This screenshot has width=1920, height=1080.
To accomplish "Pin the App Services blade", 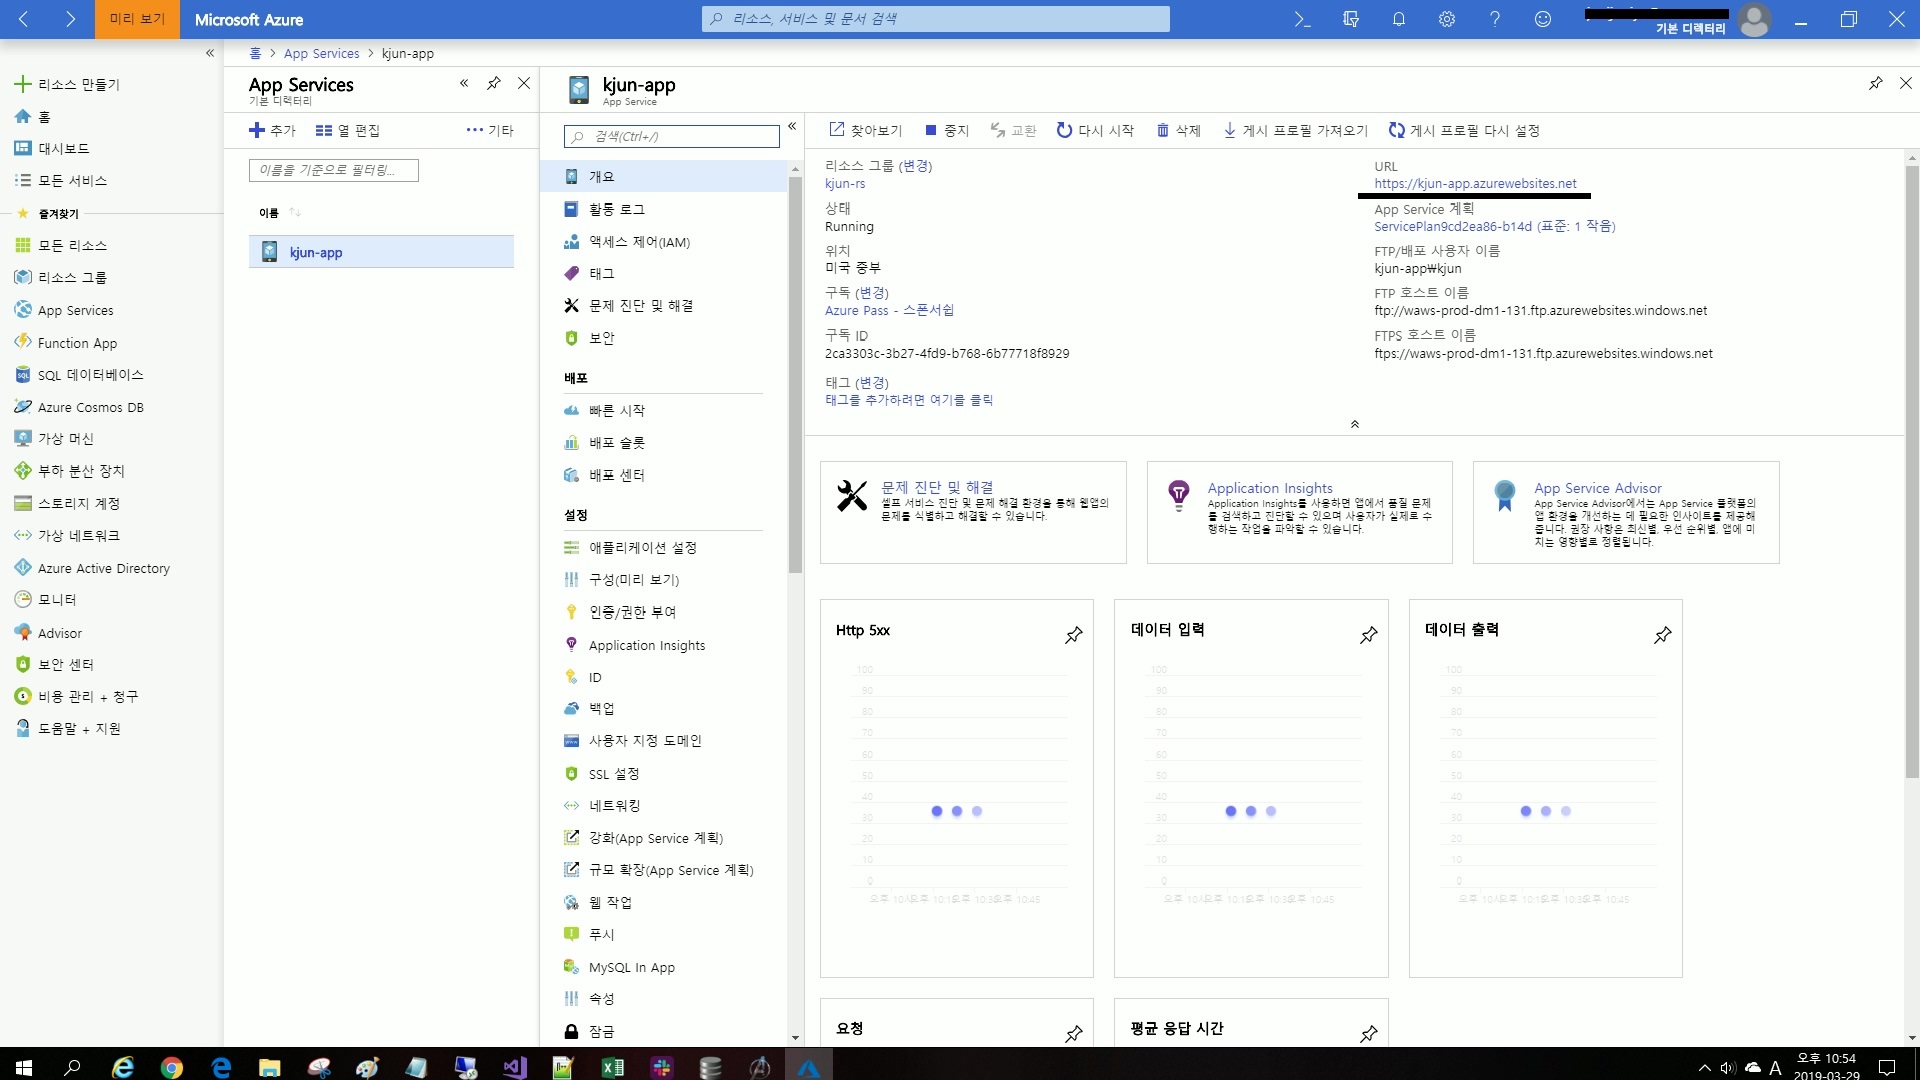I will [x=494, y=84].
